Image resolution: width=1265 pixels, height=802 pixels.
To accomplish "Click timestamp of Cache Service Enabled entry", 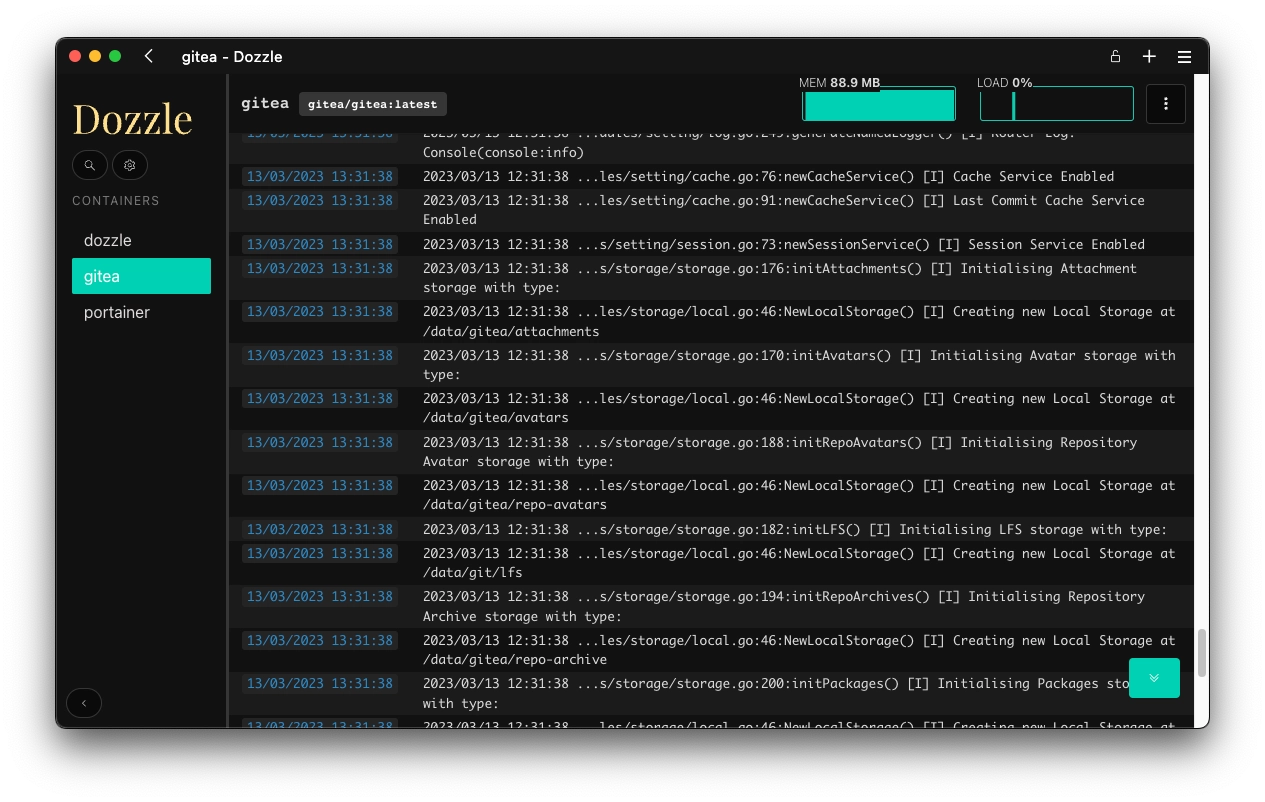I will click(320, 177).
